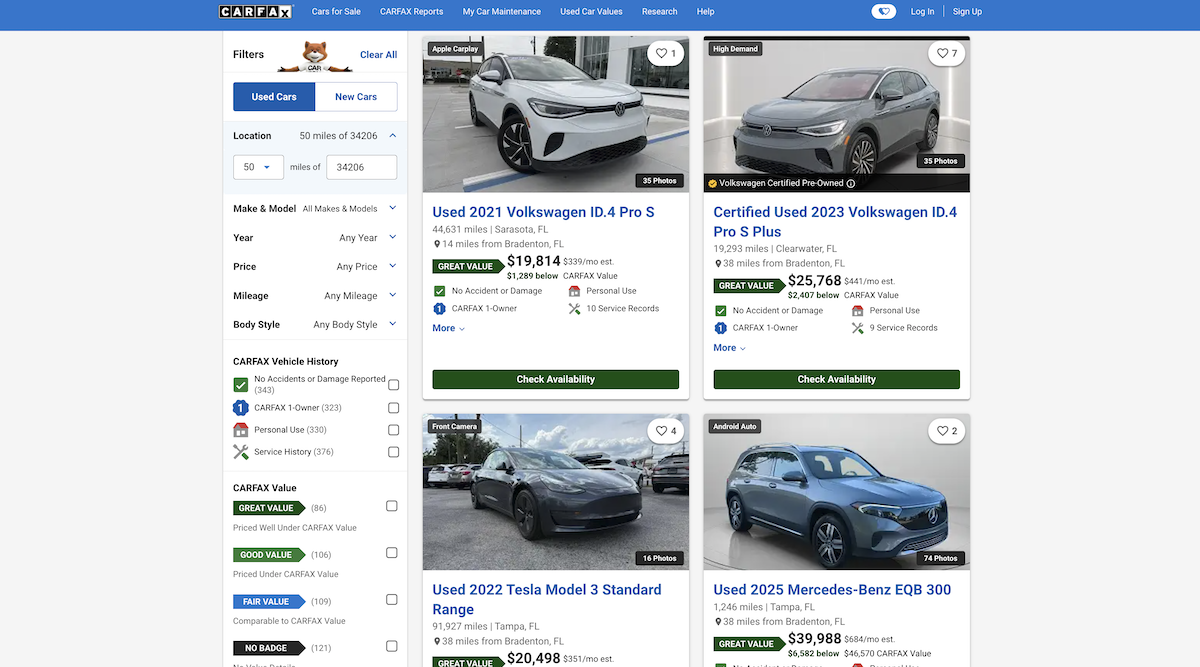Click Great Value badge on 2023 ID.4

(x=749, y=286)
